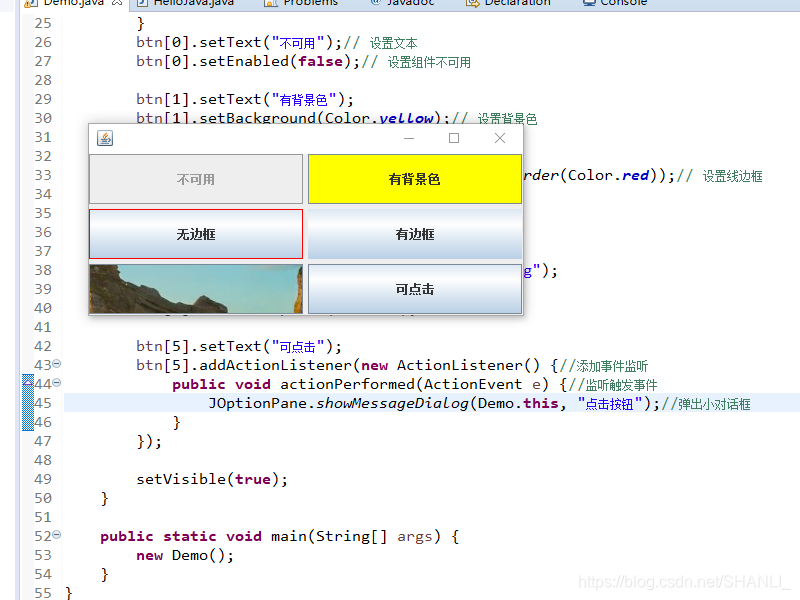This screenshot has width=800, height=600.
Task: Click the 无边框 red-bordered button
Action: click(195, 235)
